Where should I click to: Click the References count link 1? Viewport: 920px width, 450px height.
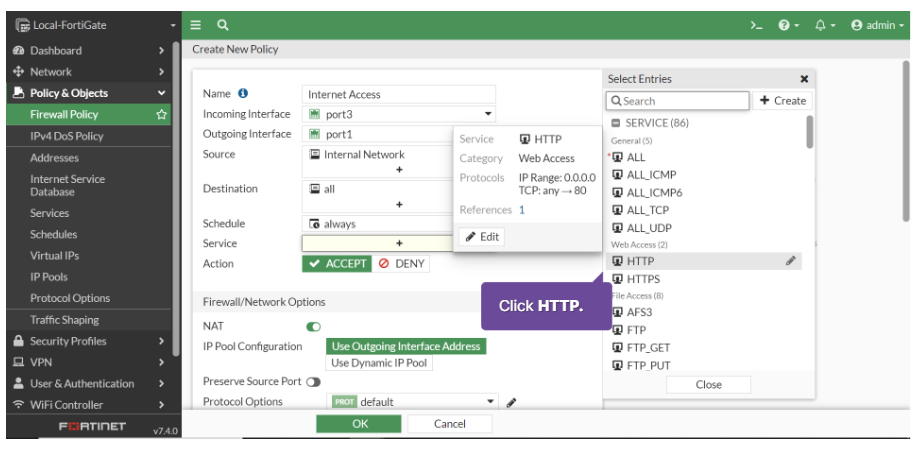522,209
